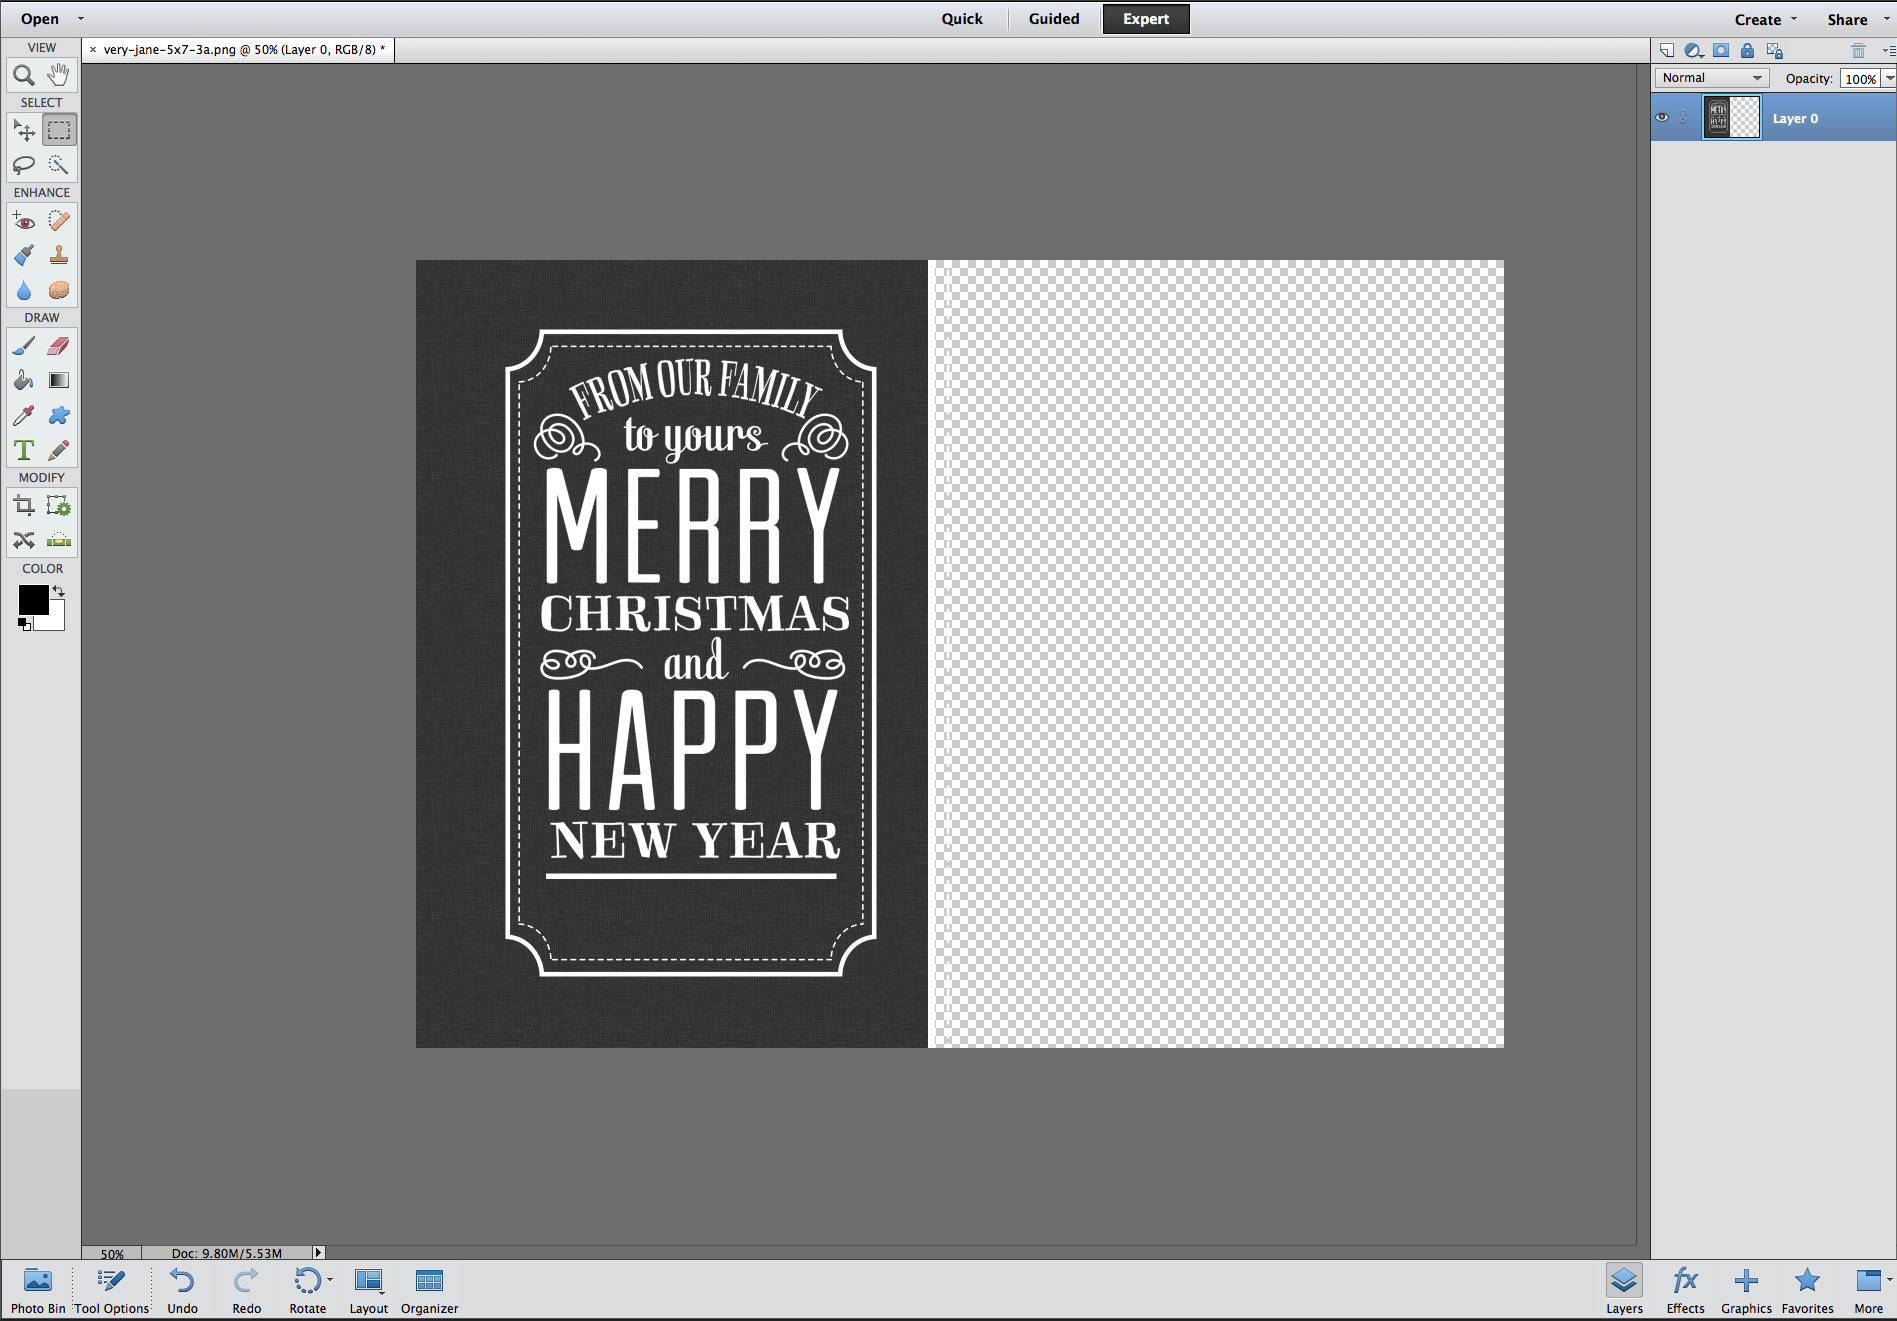Show the Layers panel
This screenshot has width=1897, height=1321.
pos(1624,1290)
